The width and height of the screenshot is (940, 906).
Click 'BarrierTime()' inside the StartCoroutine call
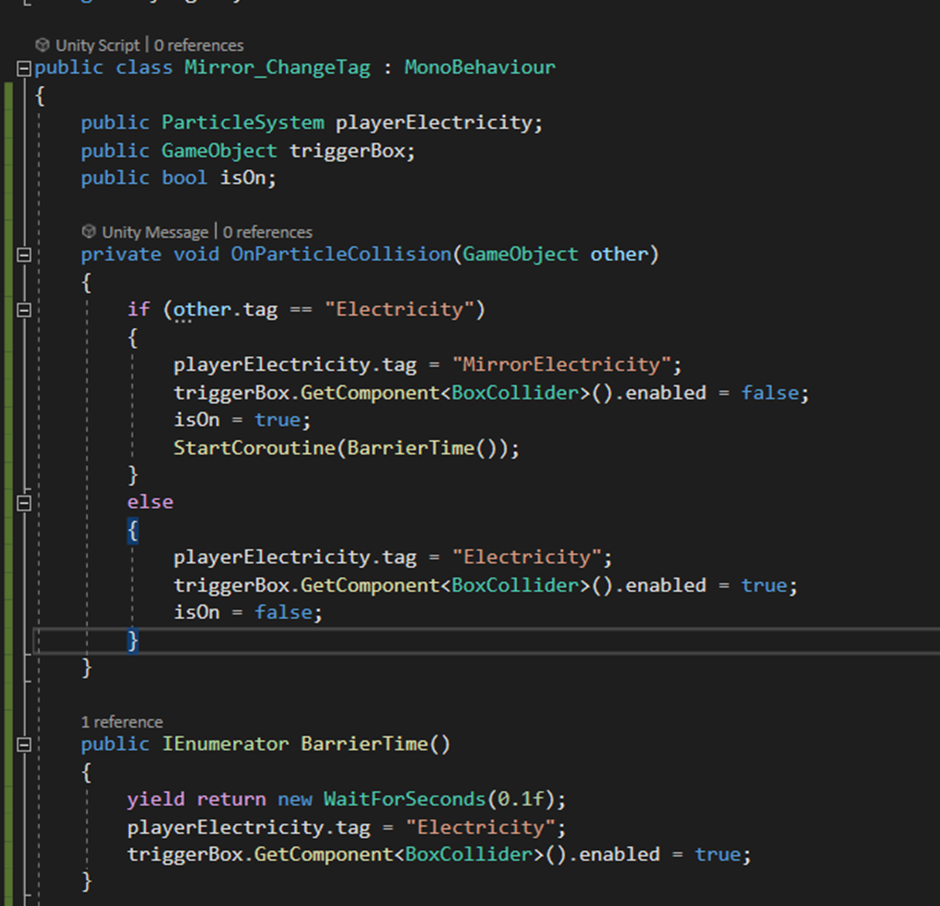(422, 448)
